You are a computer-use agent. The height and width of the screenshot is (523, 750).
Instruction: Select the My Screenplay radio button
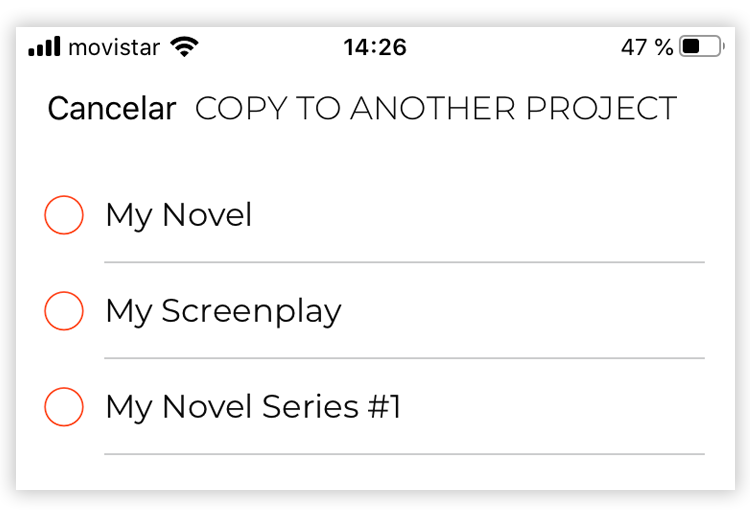tap(64, 311)
